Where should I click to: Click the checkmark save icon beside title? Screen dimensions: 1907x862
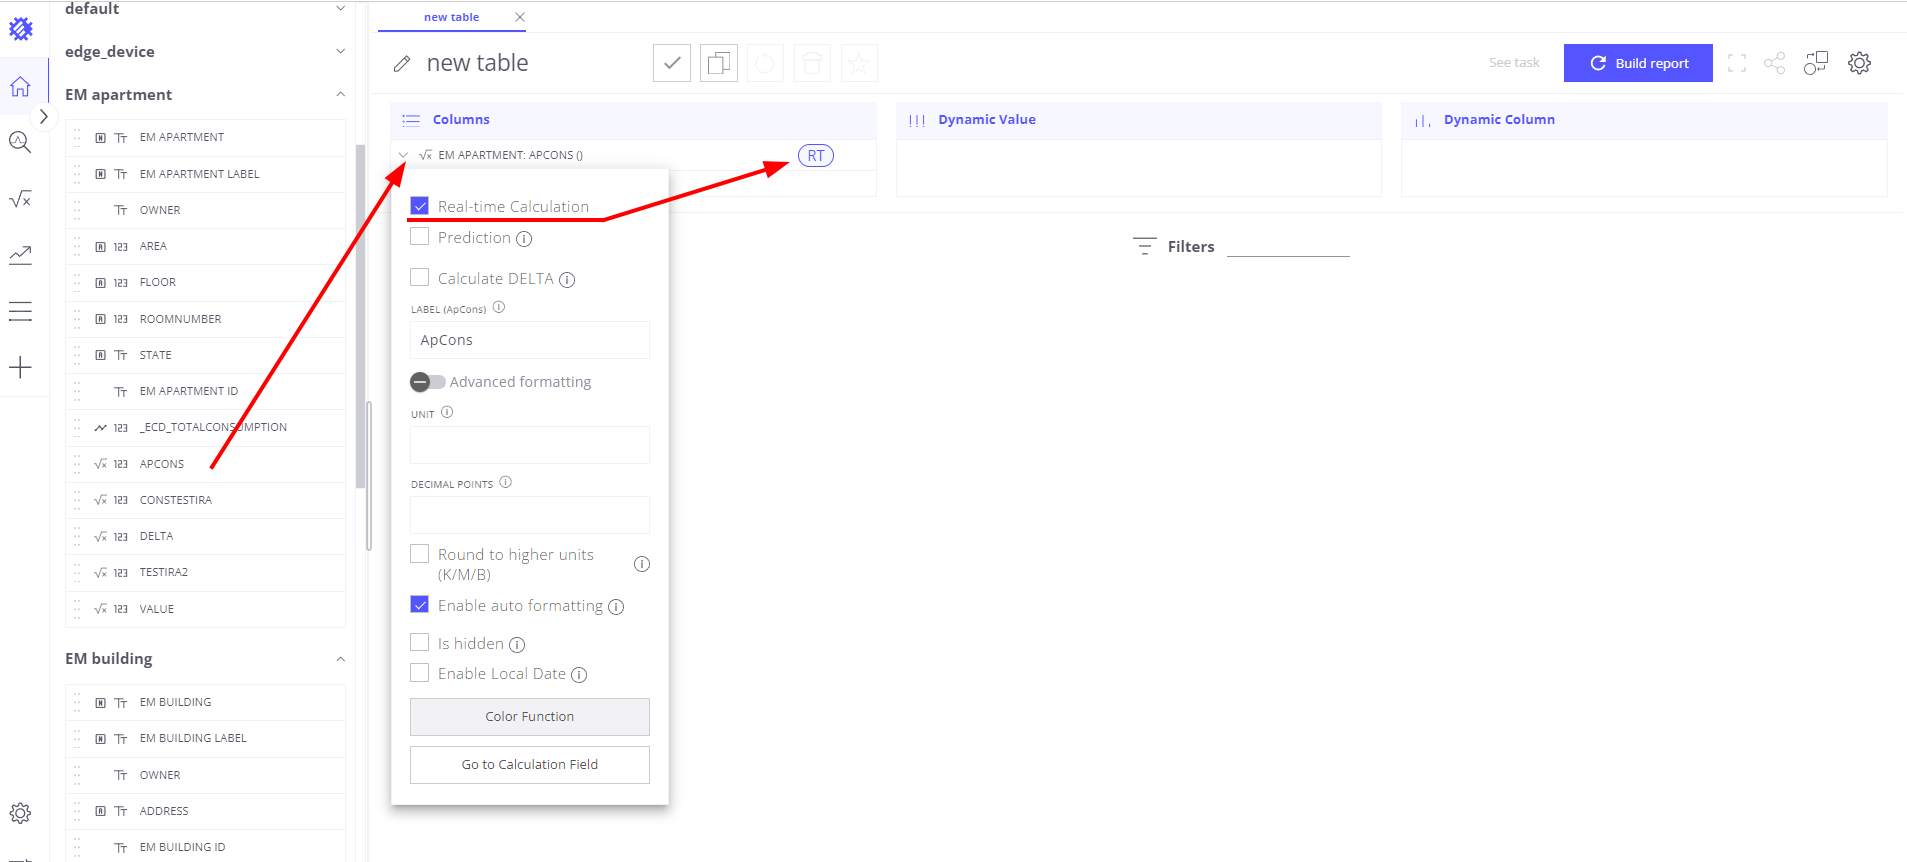pyautogui.click(x=672, y=64)
